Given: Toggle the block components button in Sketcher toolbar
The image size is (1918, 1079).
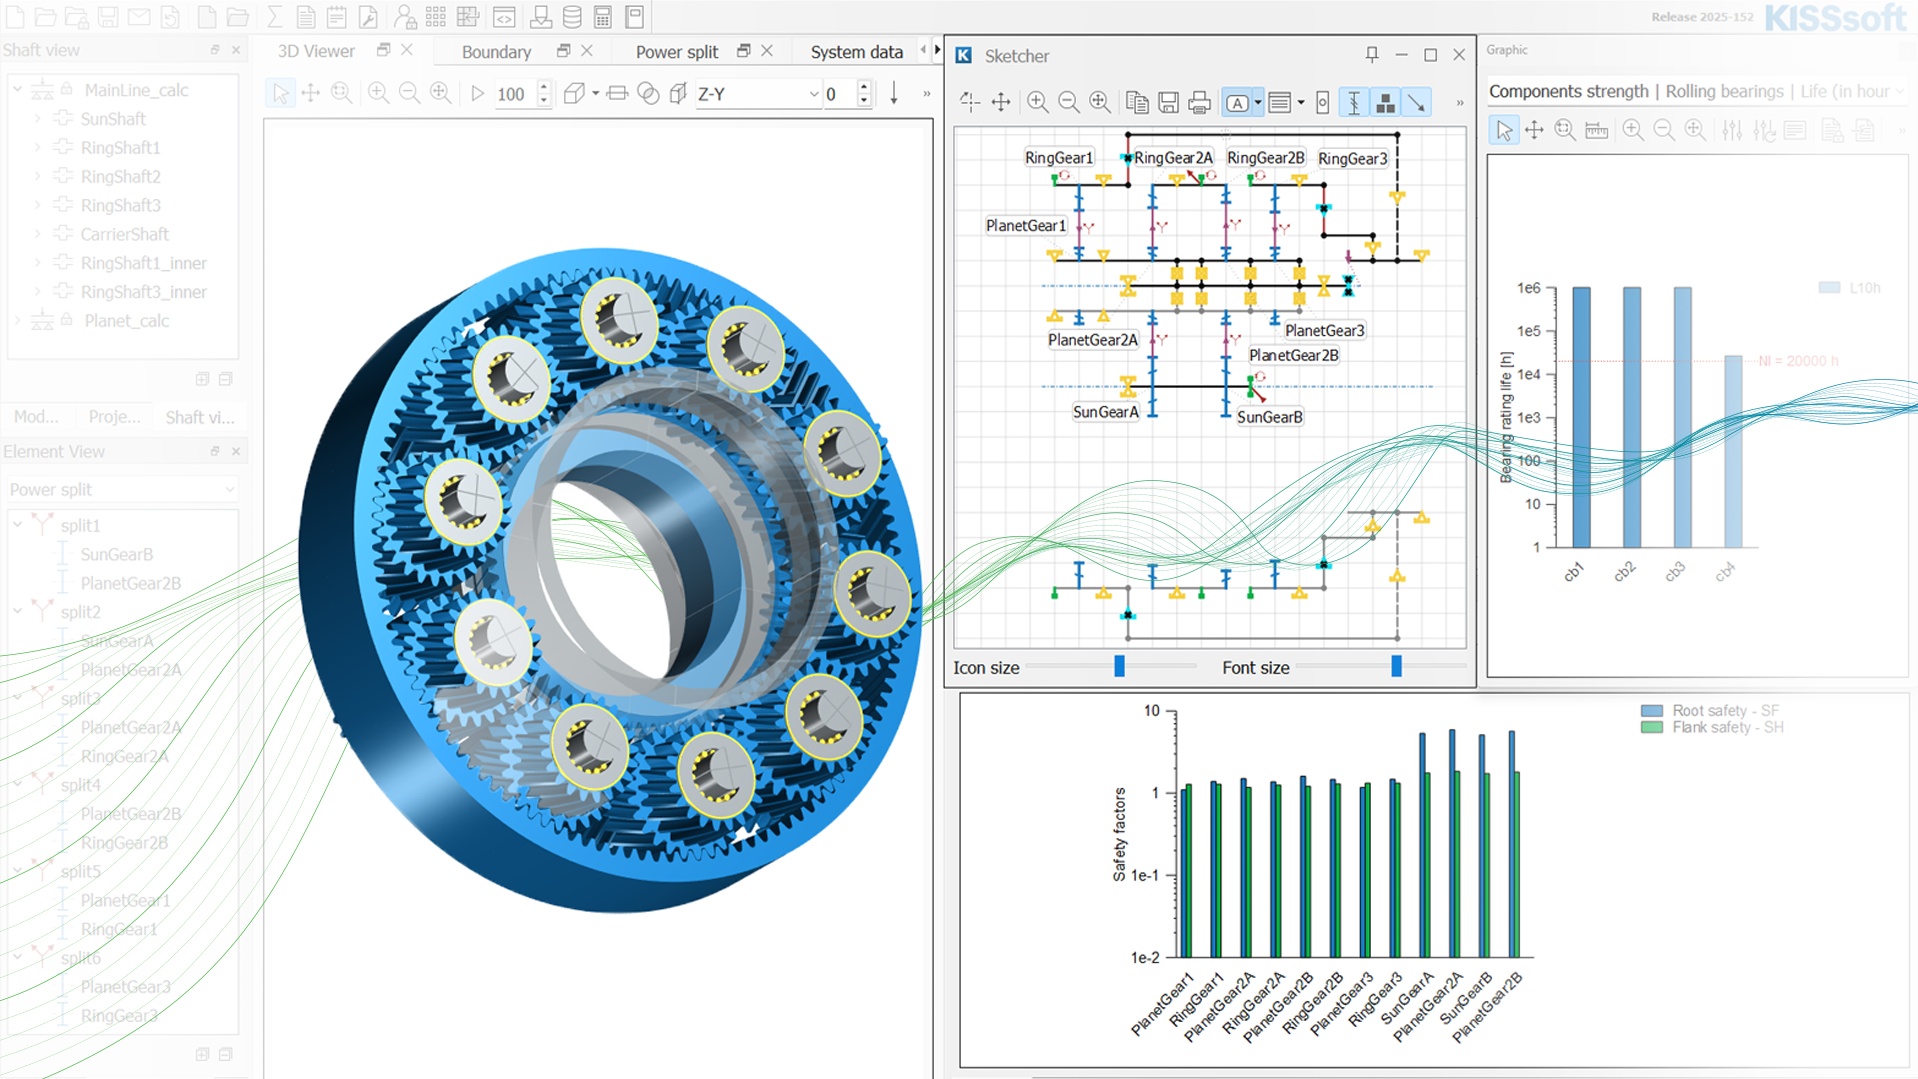Looking at the screenshot, I should click(x=1385, y=102).
